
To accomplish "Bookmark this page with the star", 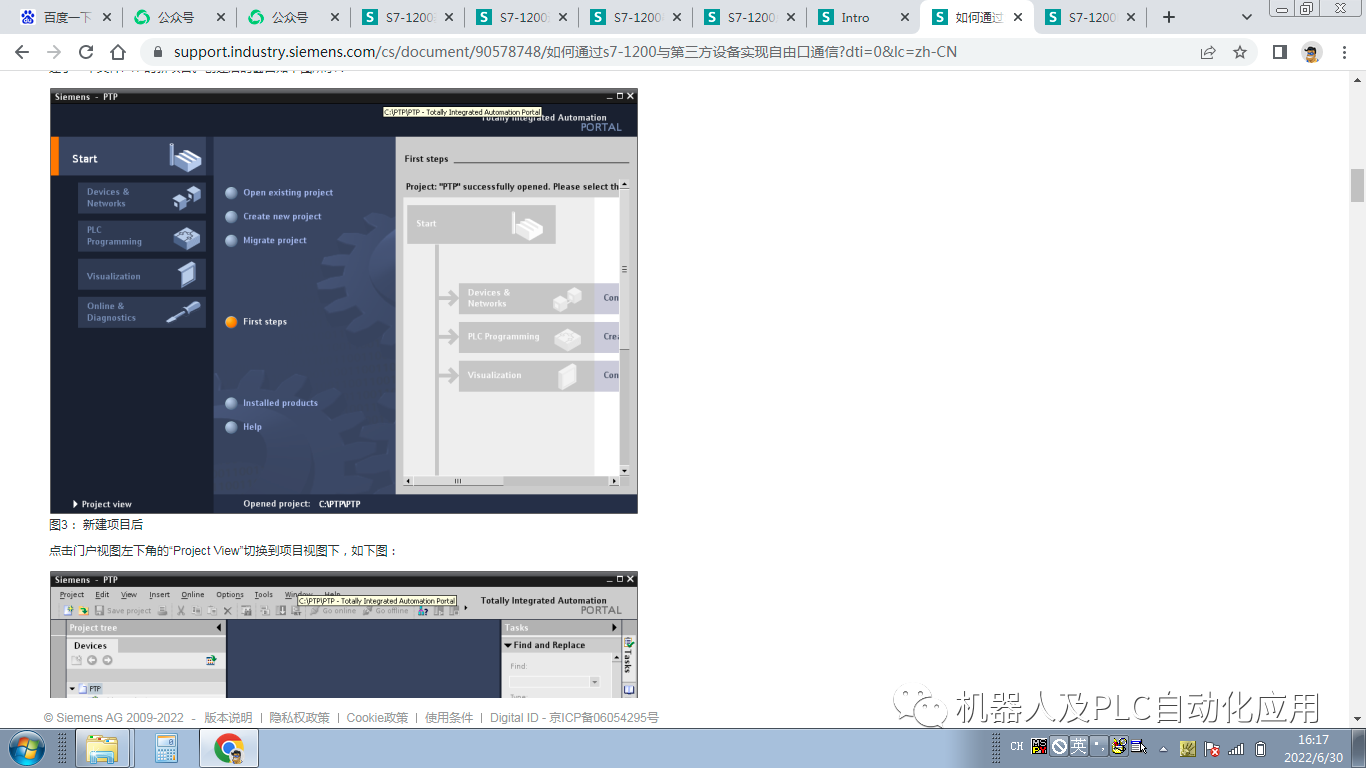I will point(1240,52).
